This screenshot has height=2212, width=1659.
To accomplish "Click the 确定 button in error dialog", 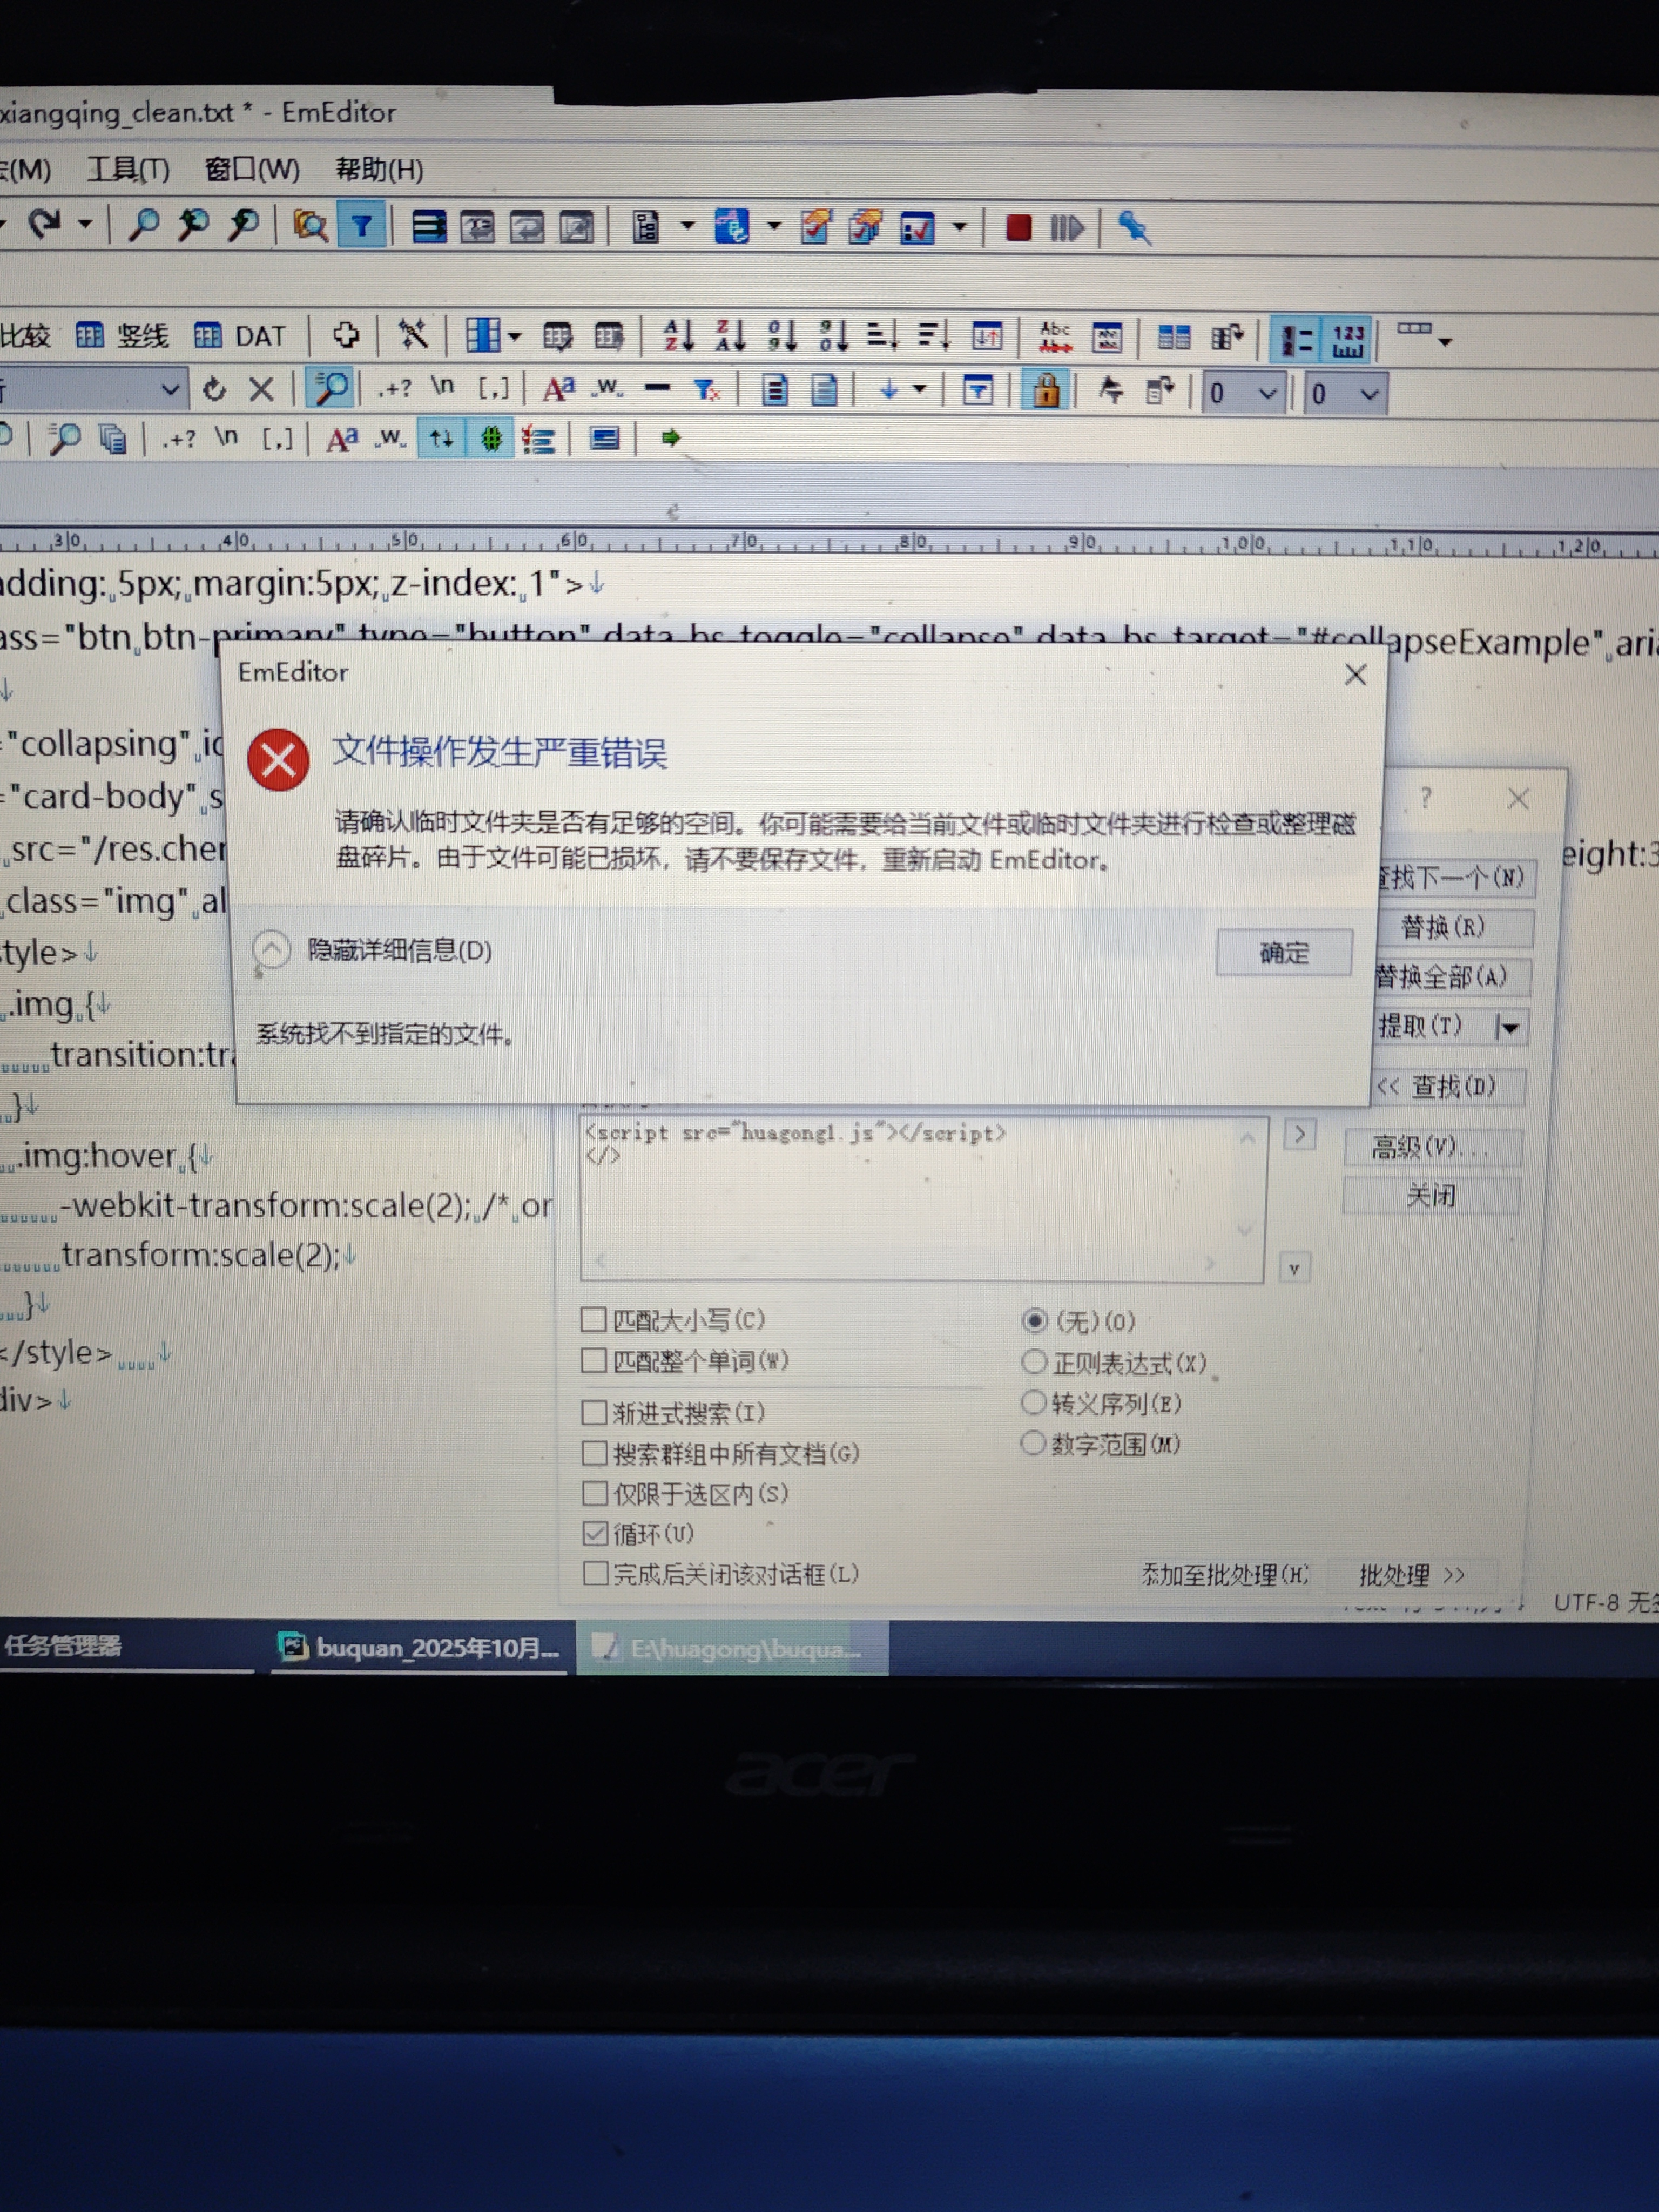I will pyautogui.click(x=1283, y=952).
